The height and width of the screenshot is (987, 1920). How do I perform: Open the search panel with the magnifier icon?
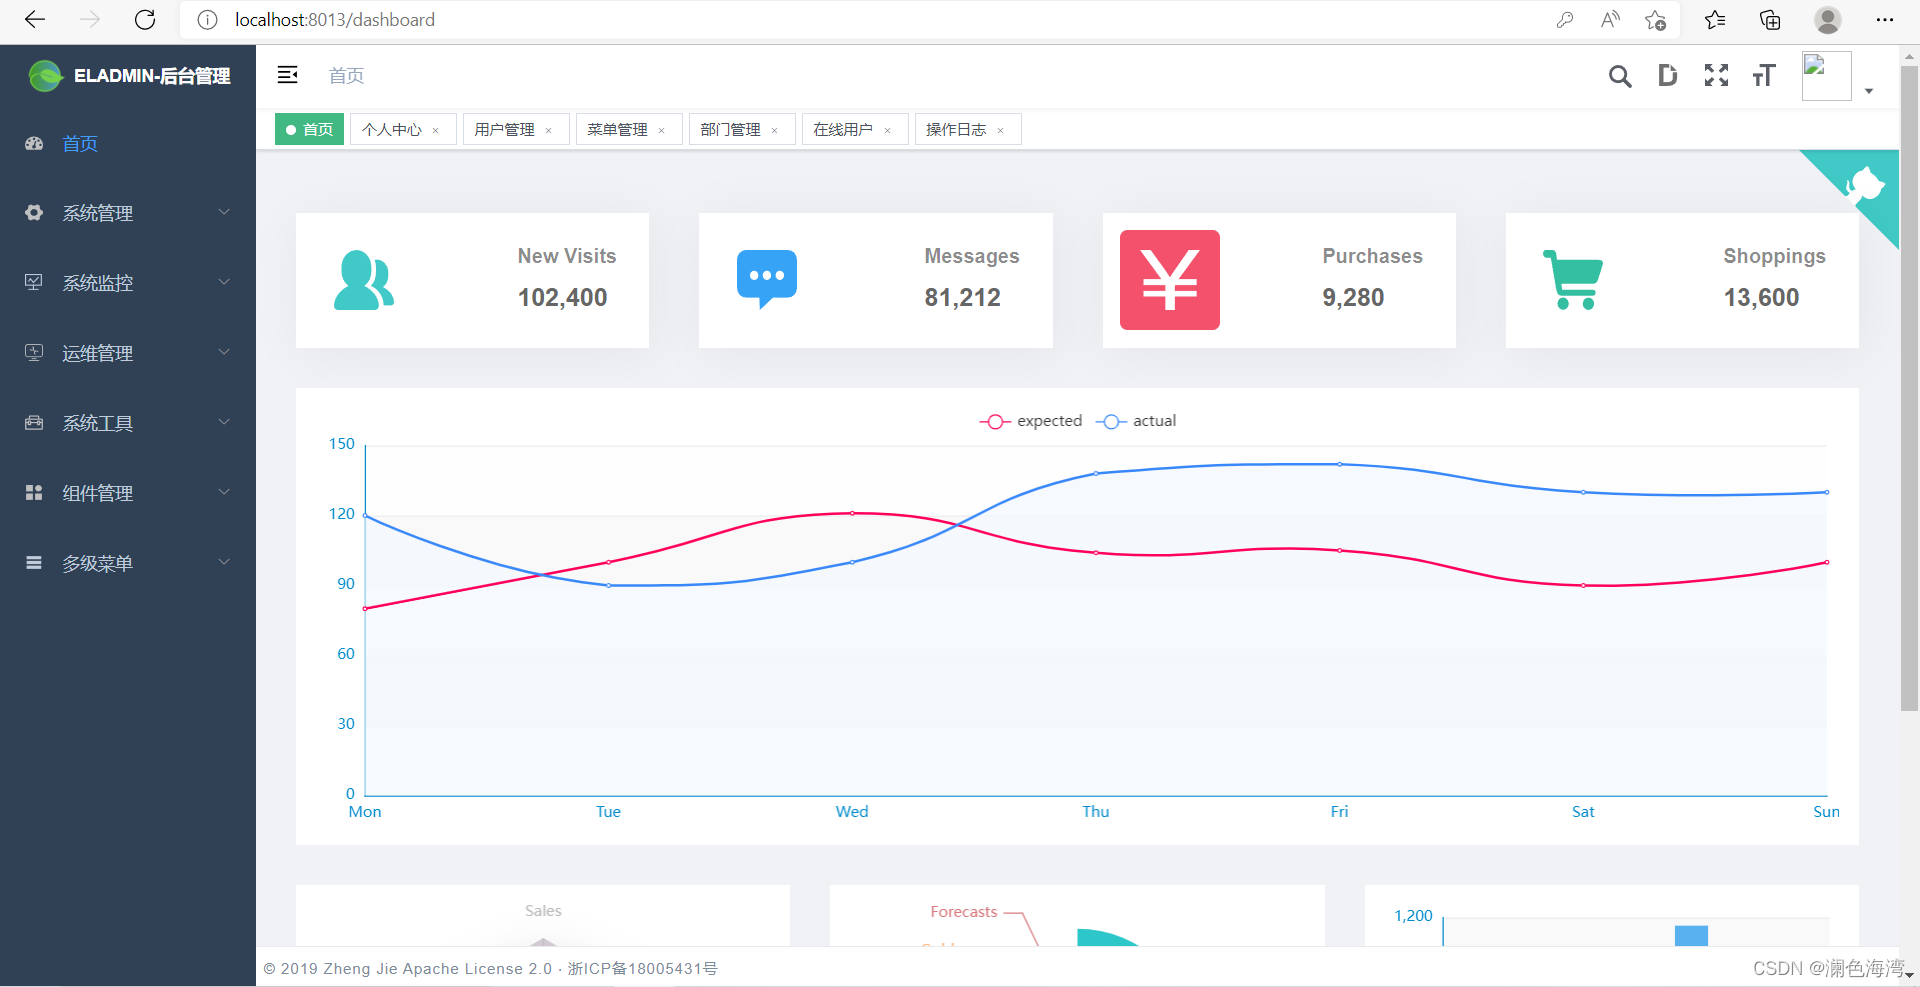tap(1620, 75)
